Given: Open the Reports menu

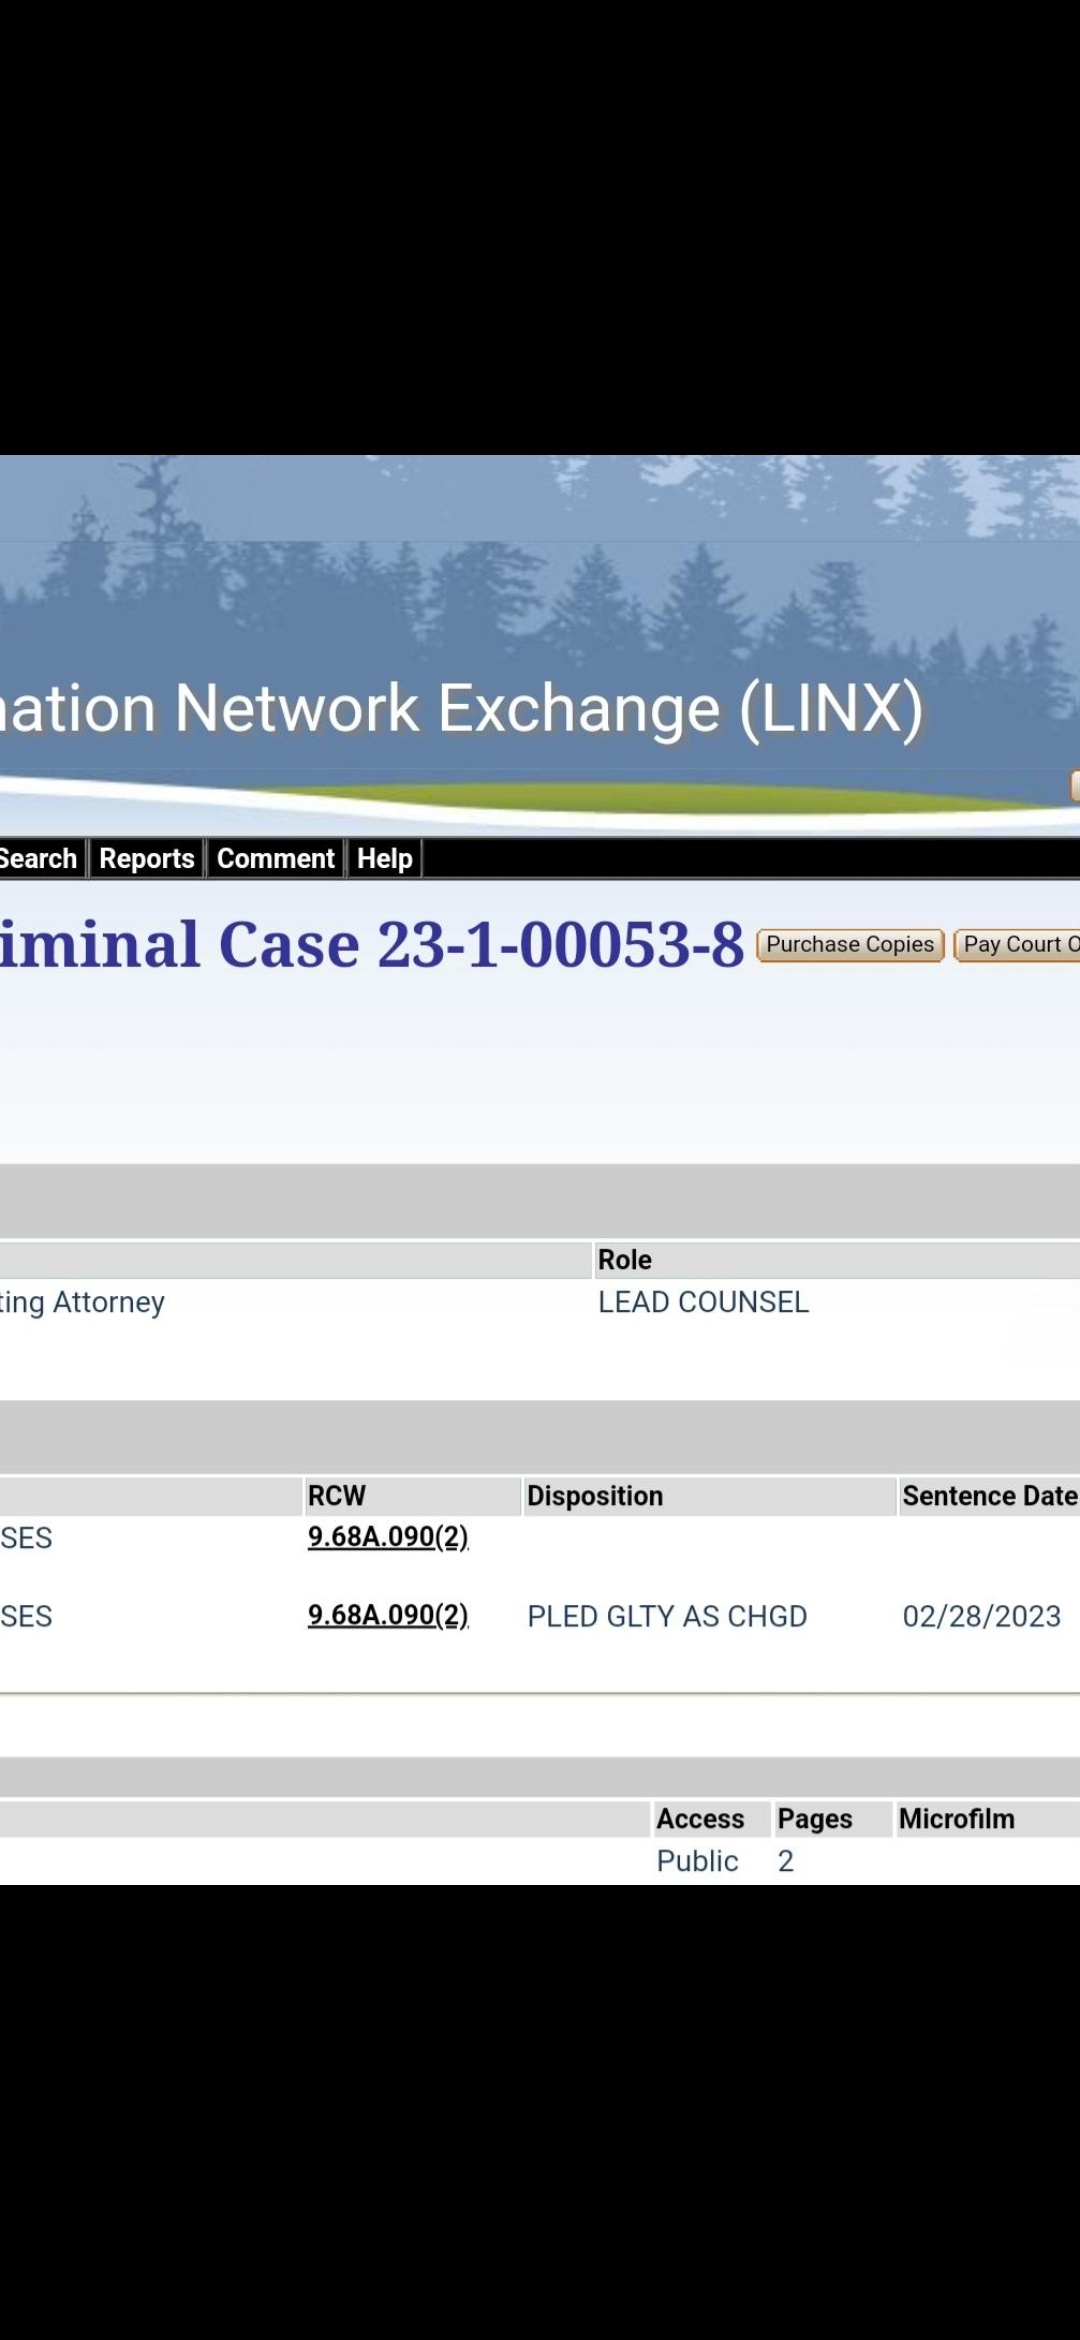Looking at the screenshot, I should pos(147,858).
